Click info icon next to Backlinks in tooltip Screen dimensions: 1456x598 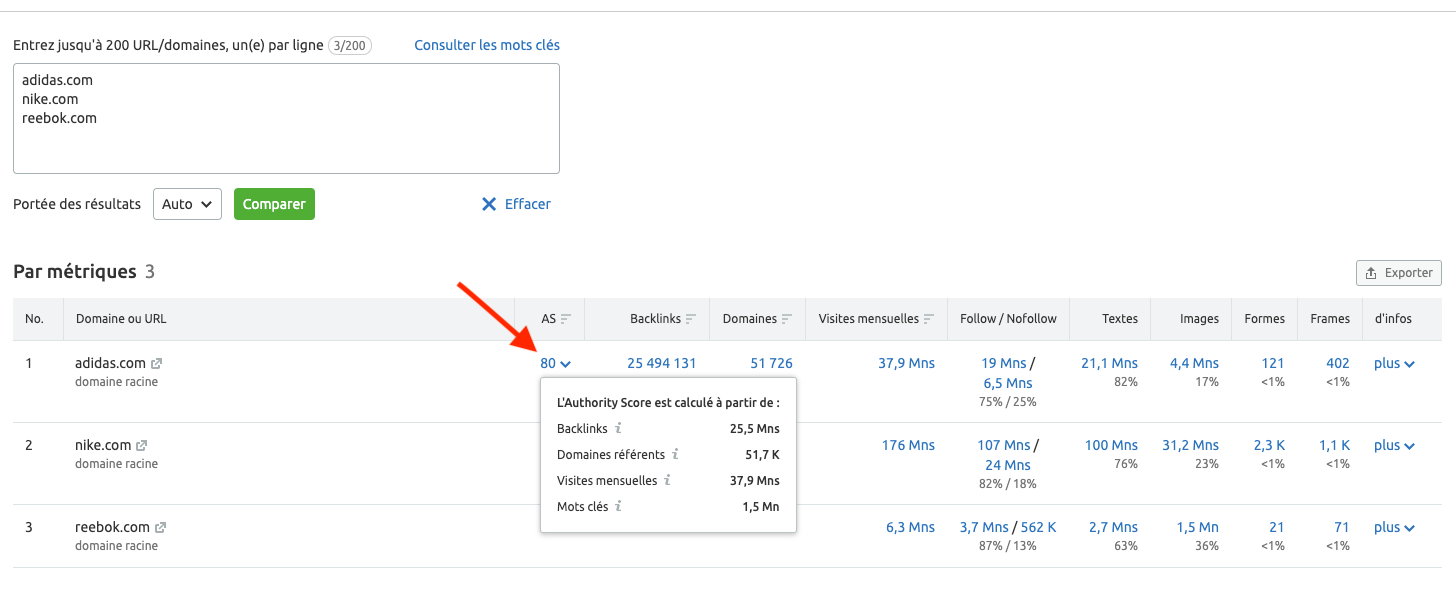pos(619,428)
